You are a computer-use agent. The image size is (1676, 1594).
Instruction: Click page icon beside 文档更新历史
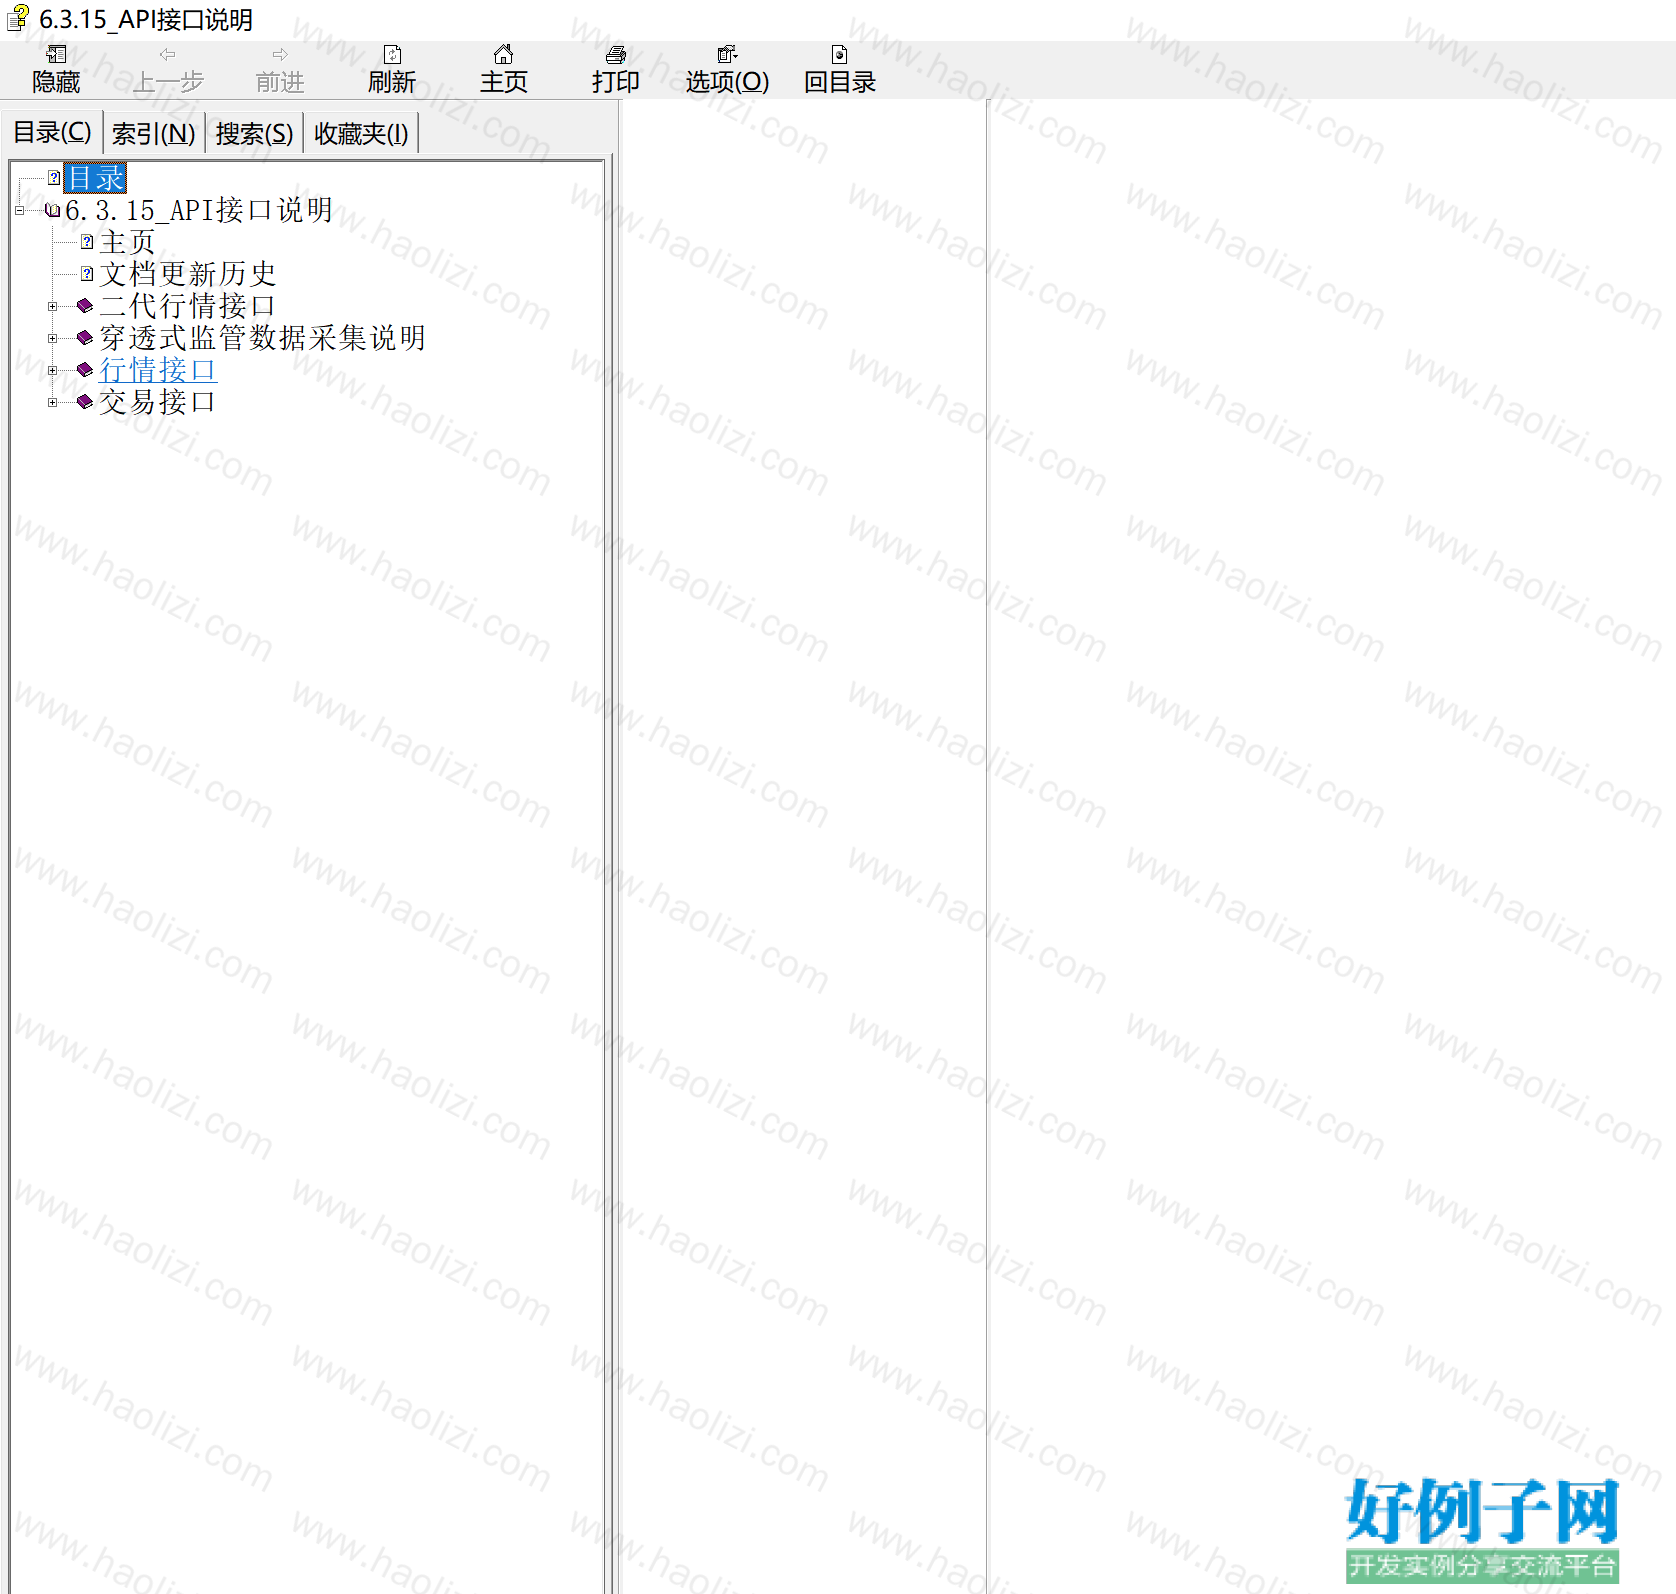pyautogui.click(x=87, y=274)
